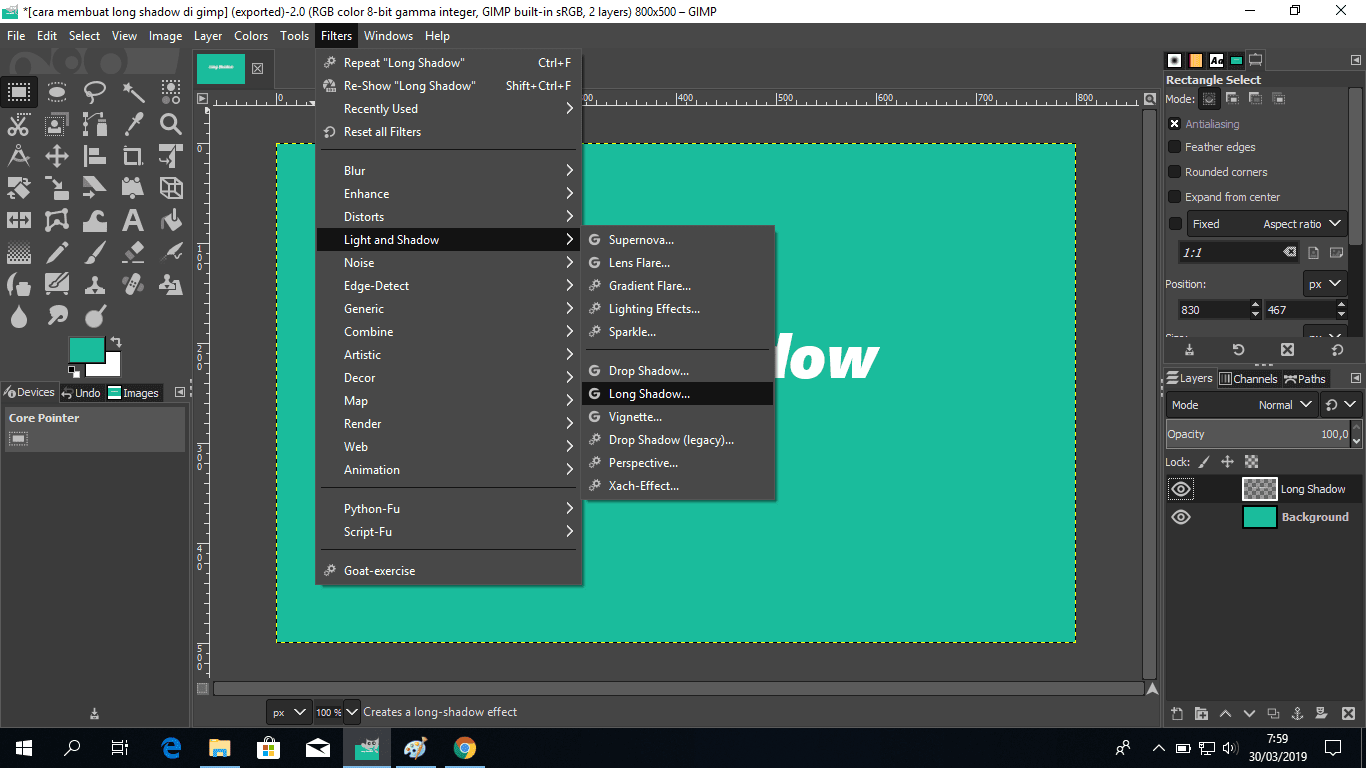
Task: Select the Text tool
Action: [133, 219]
